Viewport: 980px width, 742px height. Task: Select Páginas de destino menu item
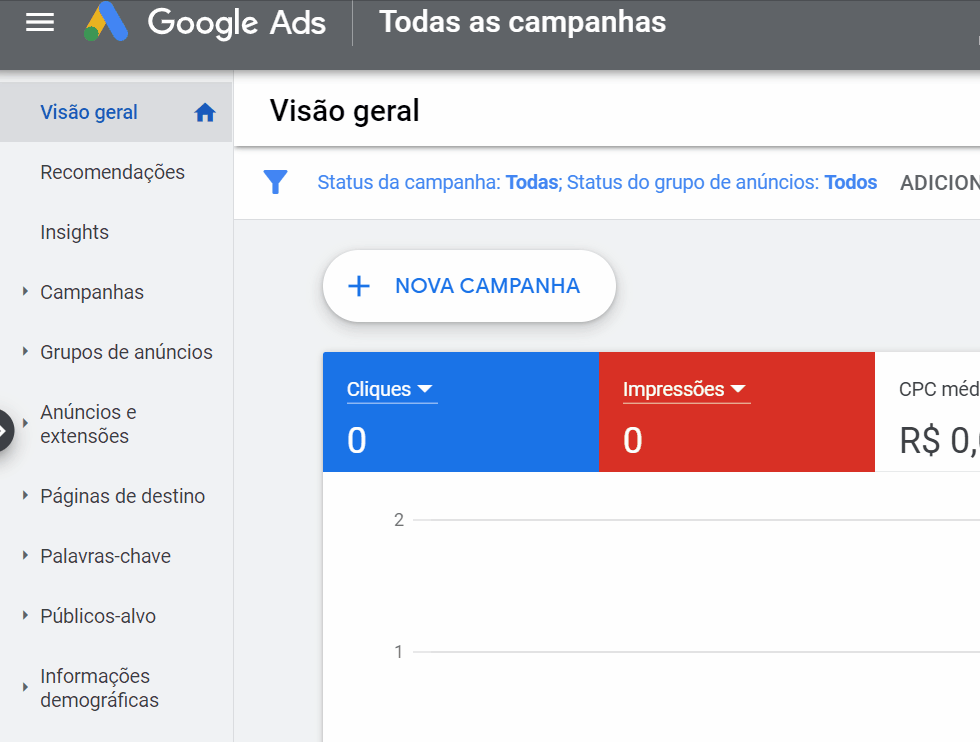click(x=122, y=496)
